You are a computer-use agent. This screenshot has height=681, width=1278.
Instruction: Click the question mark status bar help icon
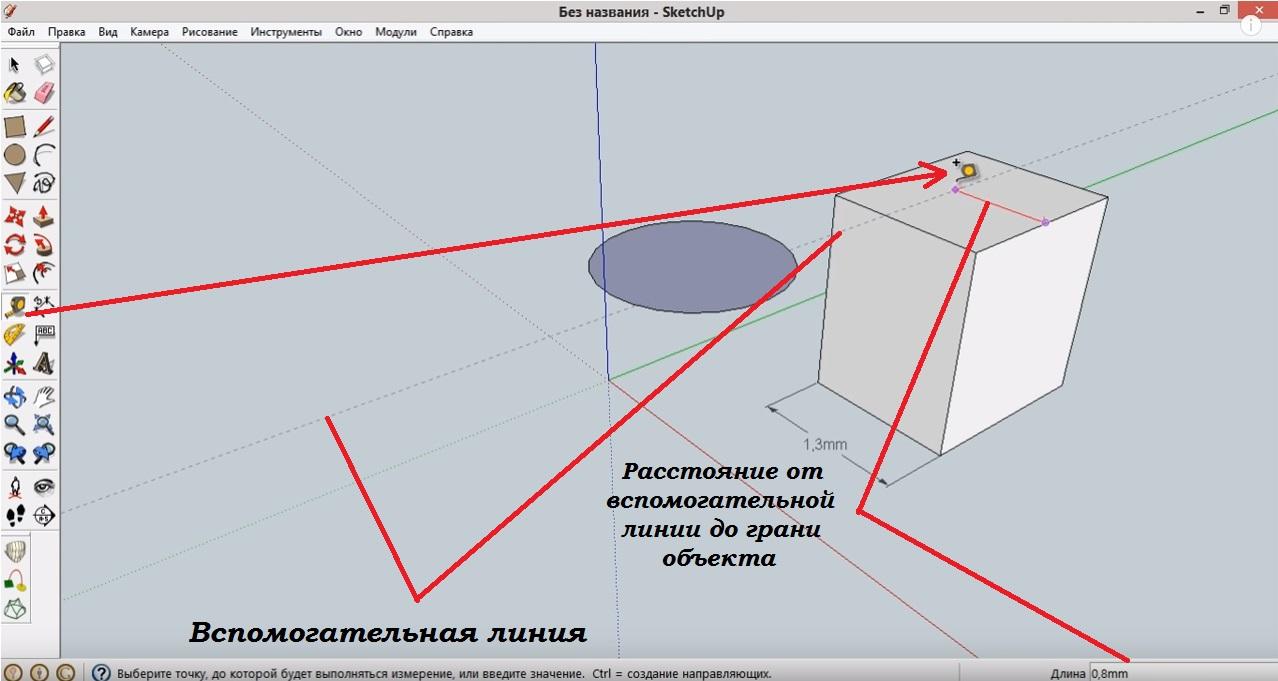[x=101, y=673]
